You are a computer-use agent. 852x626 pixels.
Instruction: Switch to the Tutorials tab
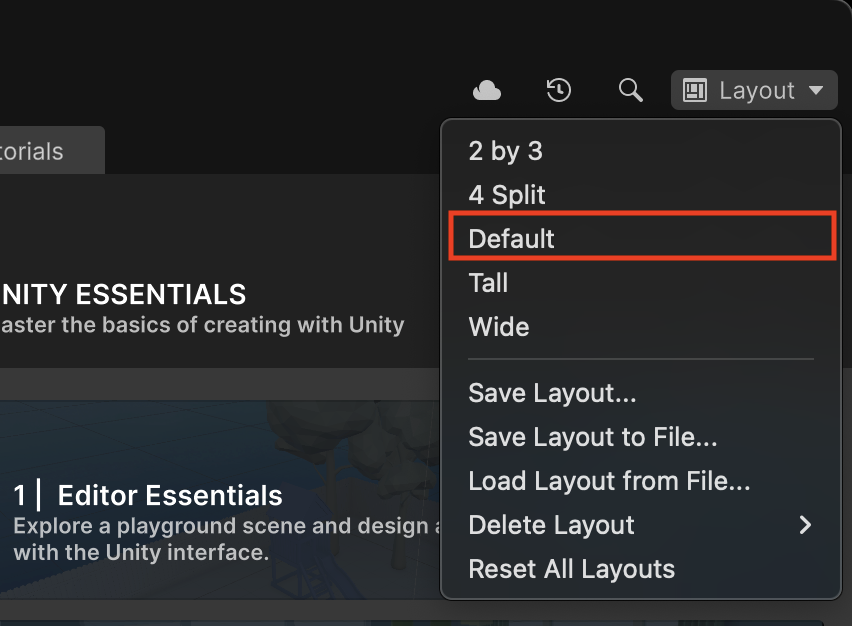click(40, 152)
